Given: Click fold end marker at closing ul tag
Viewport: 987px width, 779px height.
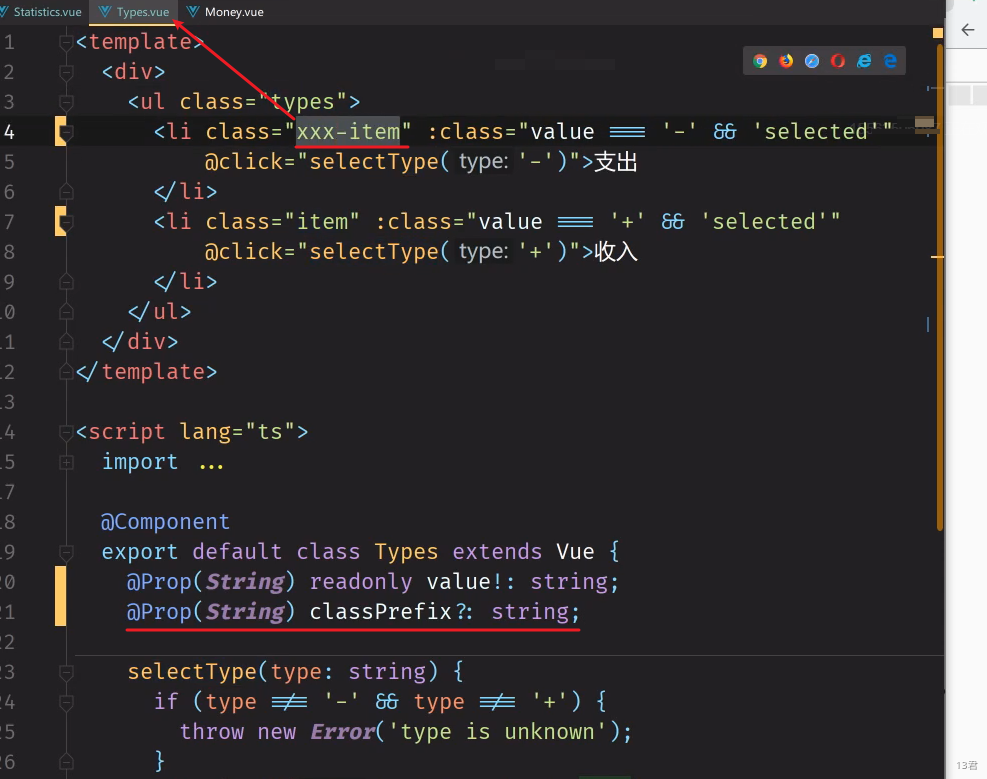Looking at the screenshot, I should point(66,312).
